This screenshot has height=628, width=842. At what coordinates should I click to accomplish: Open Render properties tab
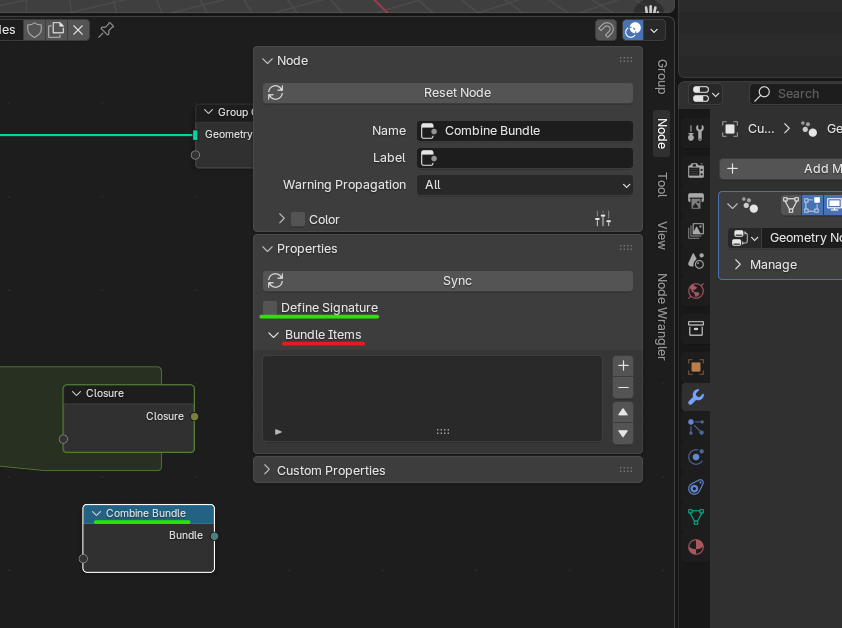[696, 171]
